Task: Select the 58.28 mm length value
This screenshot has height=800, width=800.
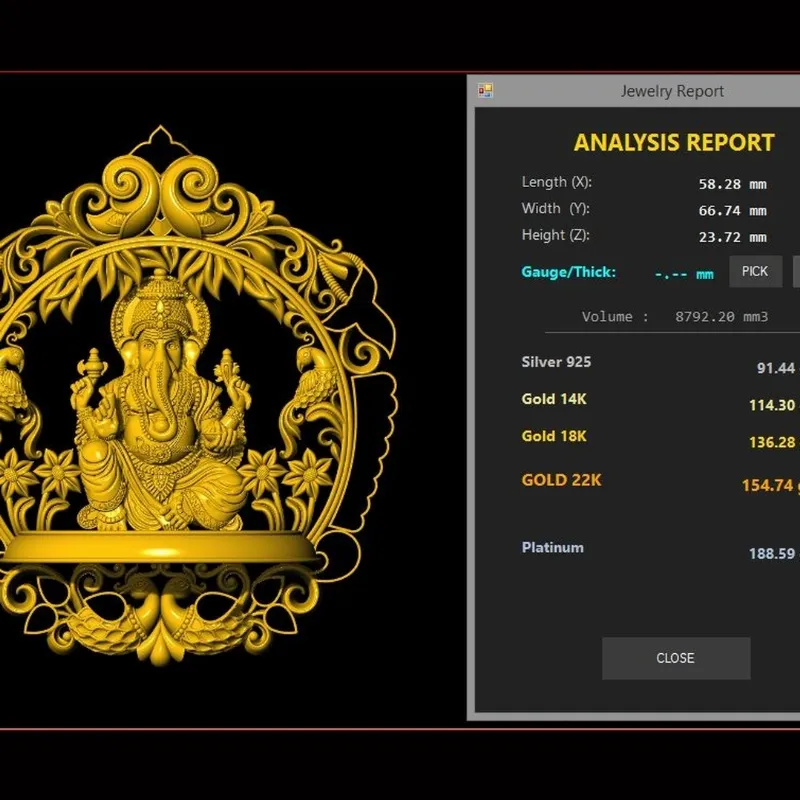Action: click(x=733, y=184)
